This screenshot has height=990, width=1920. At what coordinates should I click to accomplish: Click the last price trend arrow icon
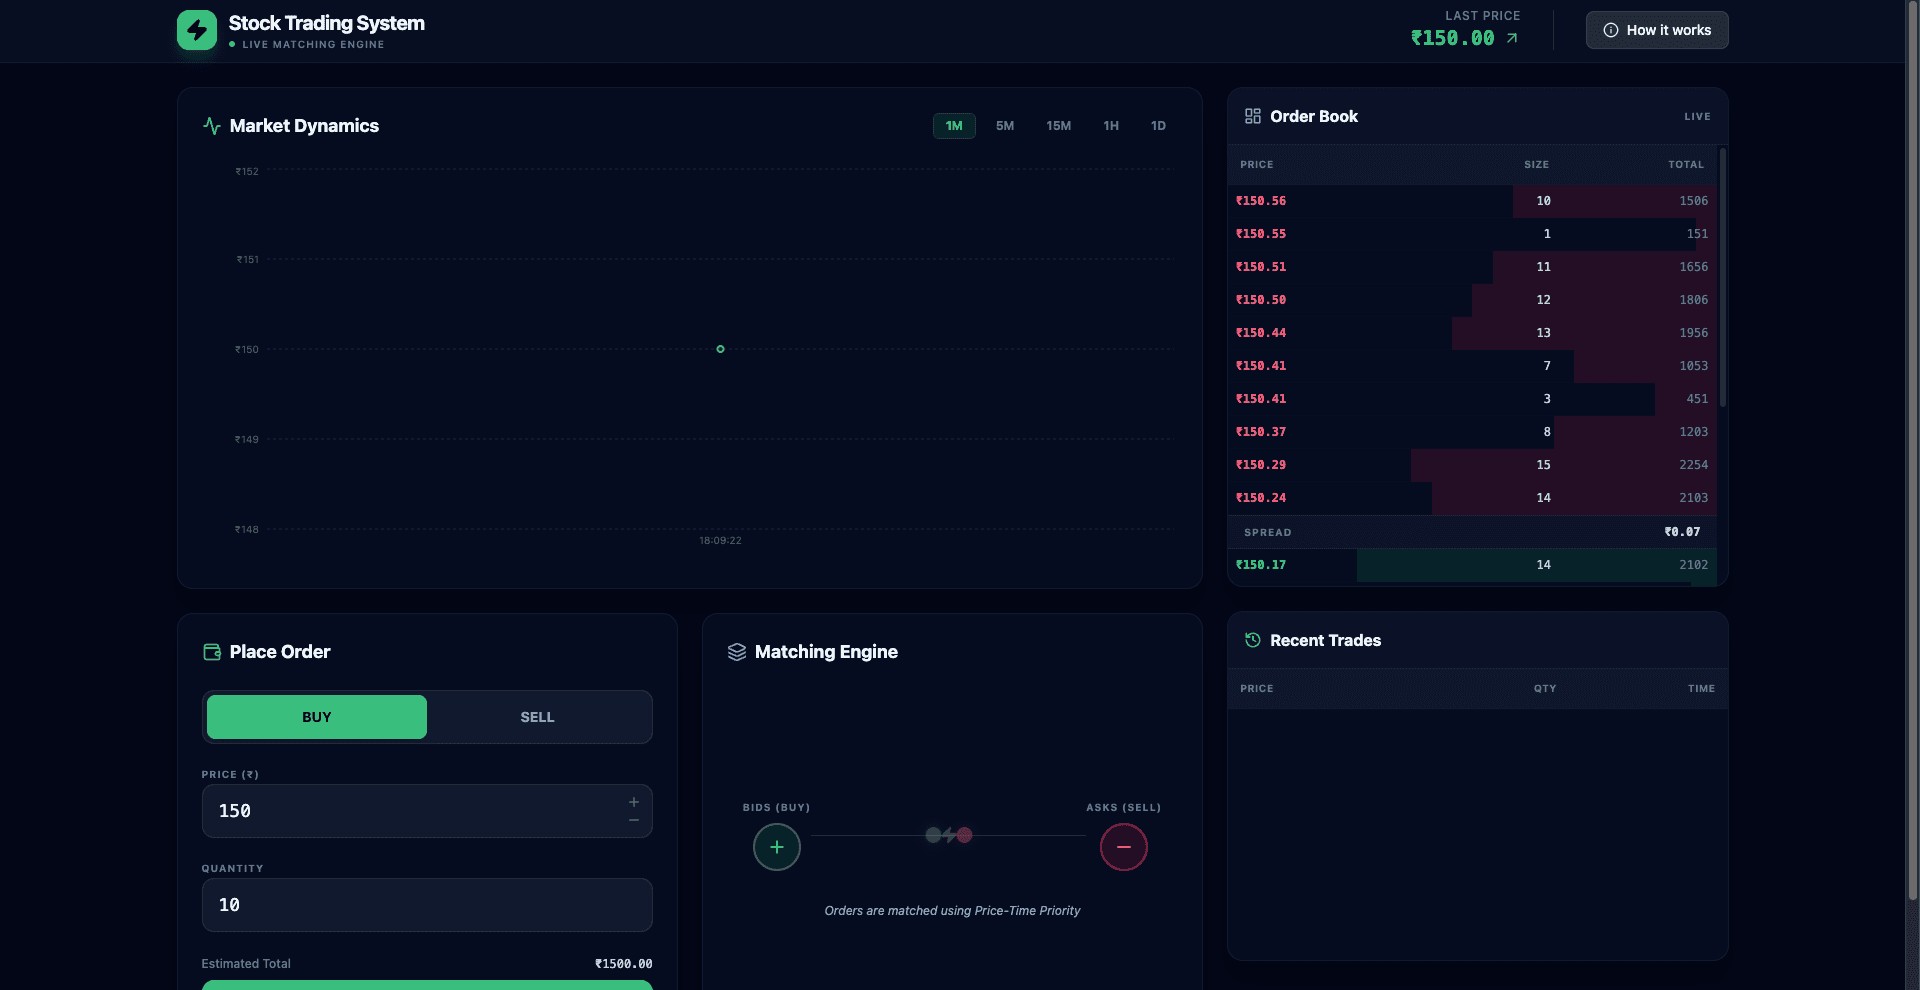click(1512, 38)
